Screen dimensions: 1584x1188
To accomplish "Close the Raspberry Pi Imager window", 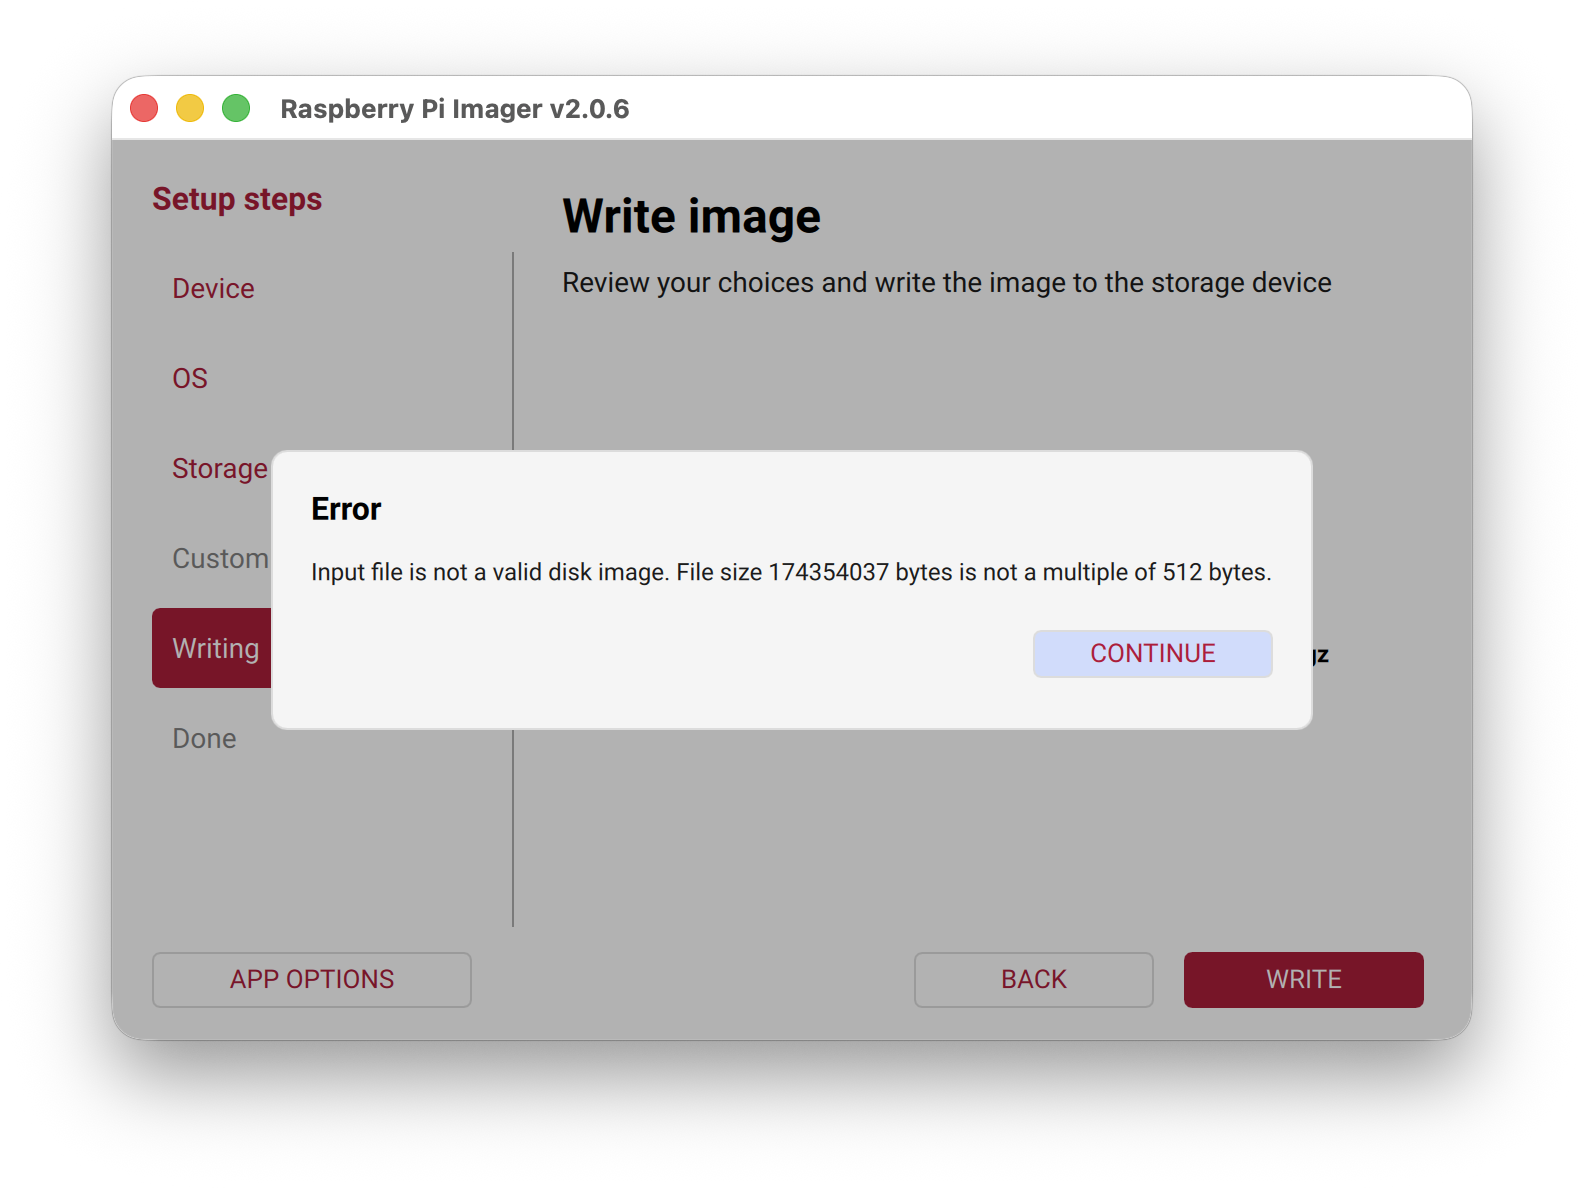I will point(144,108).
